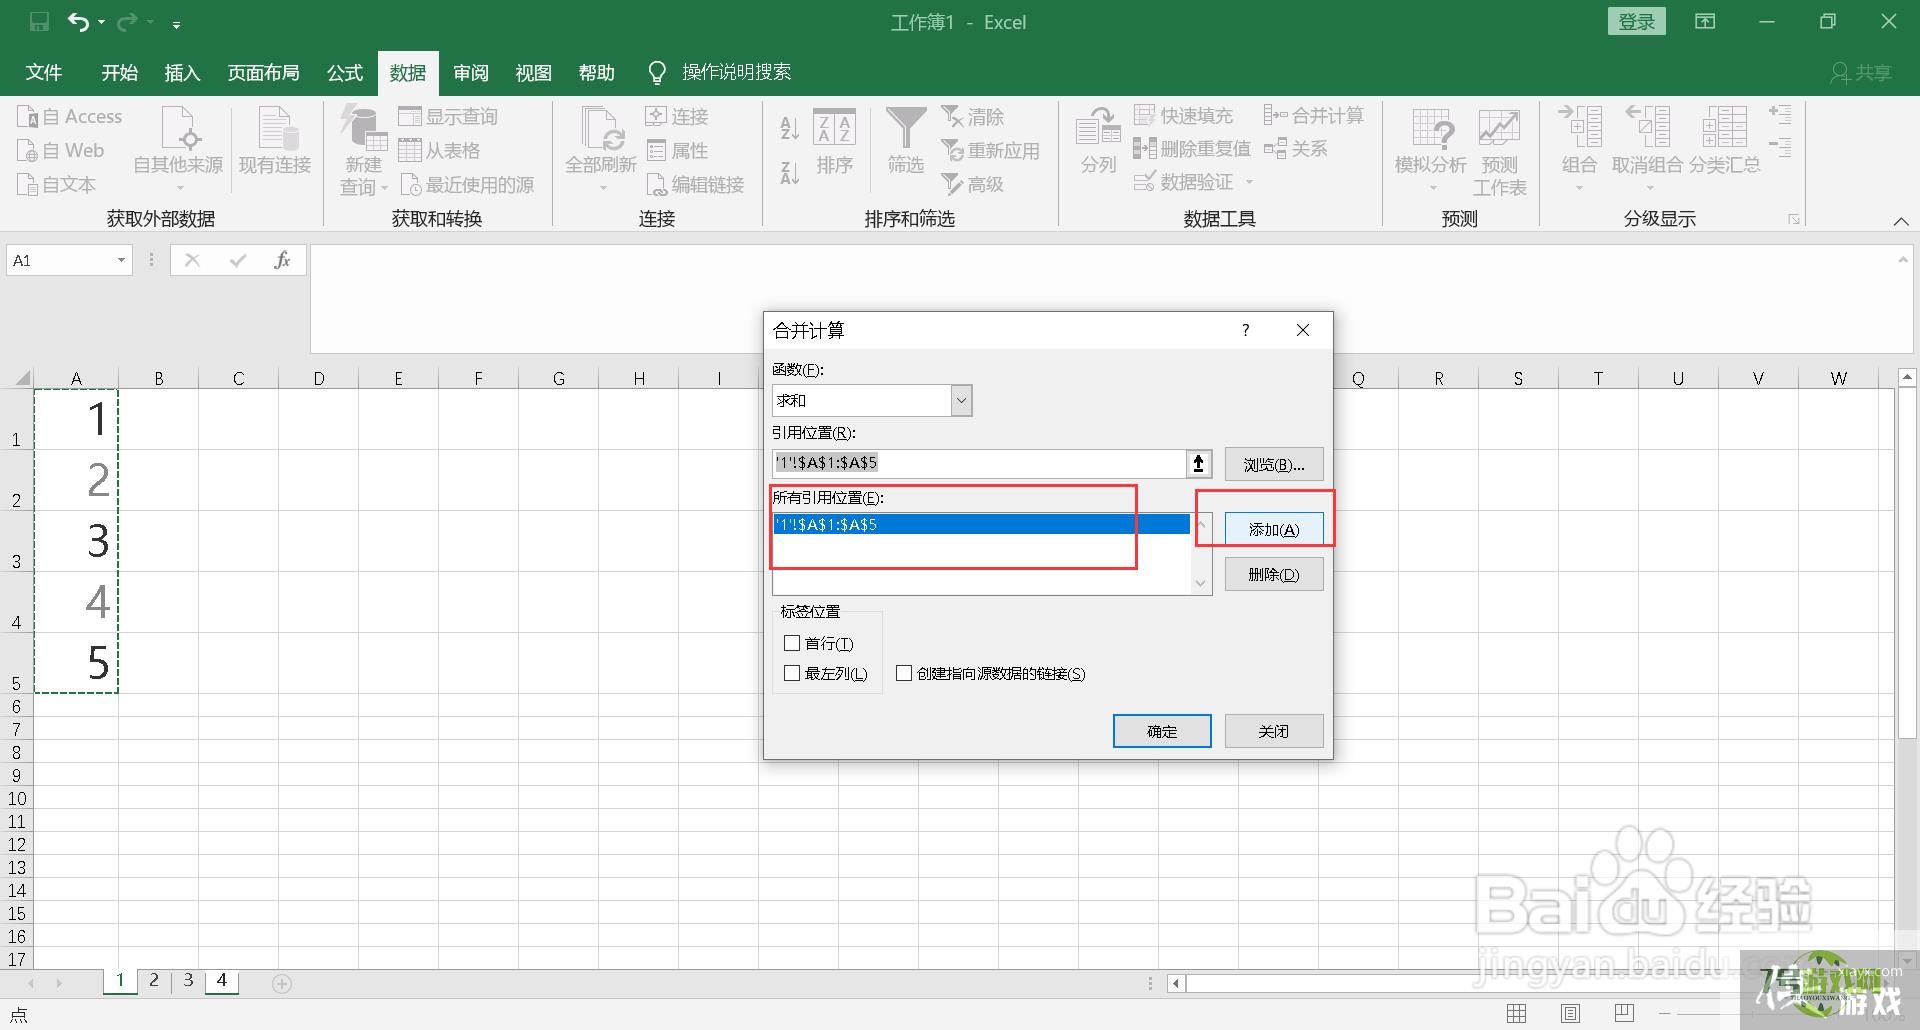This screenshot has height=1030, width=1920.
Task: Click the Add (添加) button
Action: click(1274, 529)
